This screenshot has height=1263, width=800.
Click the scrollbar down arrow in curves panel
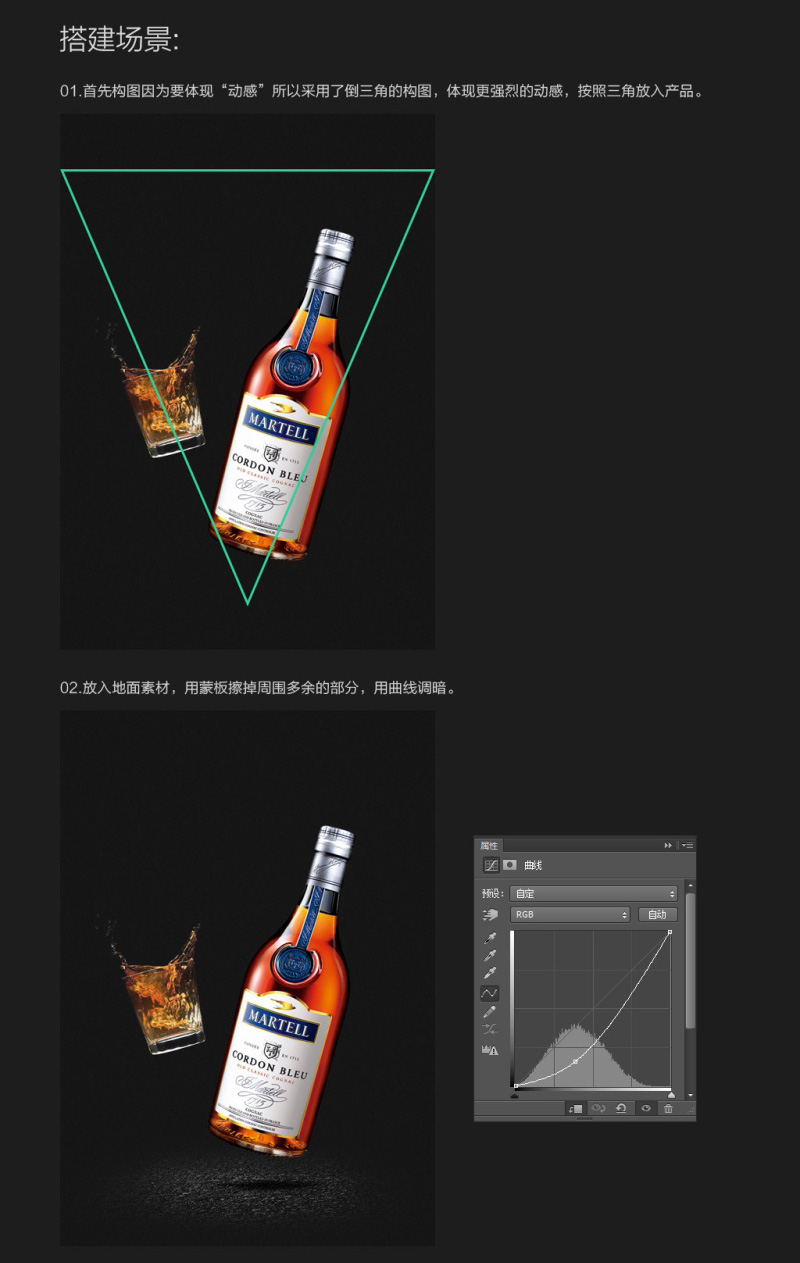690,1095
